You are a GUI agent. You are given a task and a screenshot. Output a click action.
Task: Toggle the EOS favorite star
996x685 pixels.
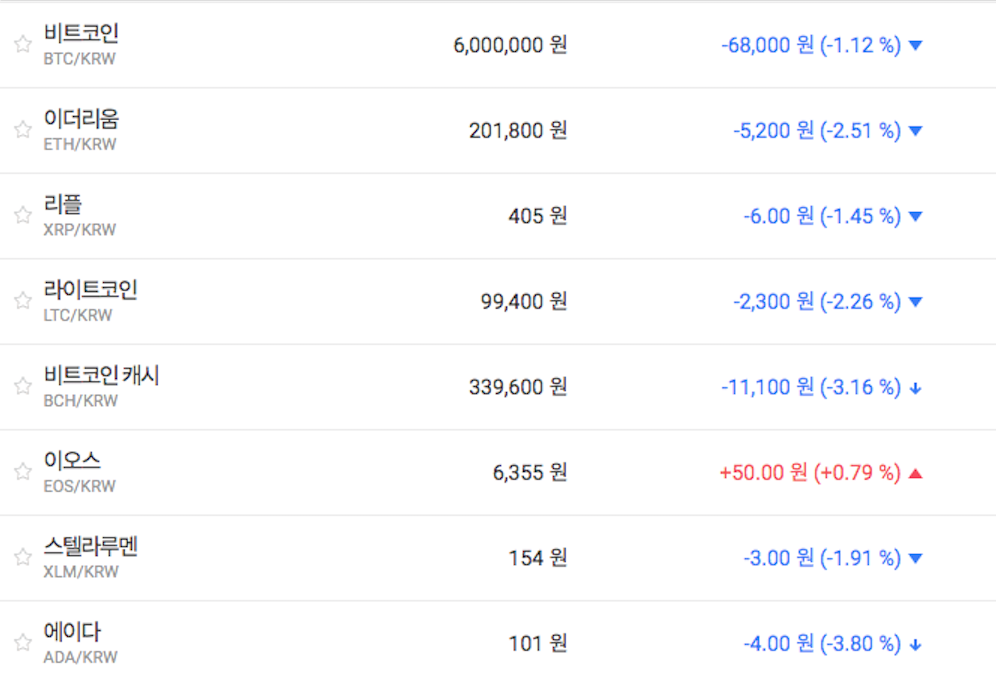23,471
